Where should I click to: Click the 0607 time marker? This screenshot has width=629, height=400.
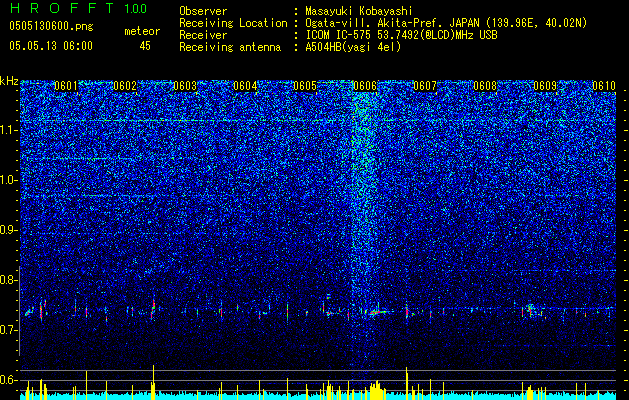click(425, 86)
